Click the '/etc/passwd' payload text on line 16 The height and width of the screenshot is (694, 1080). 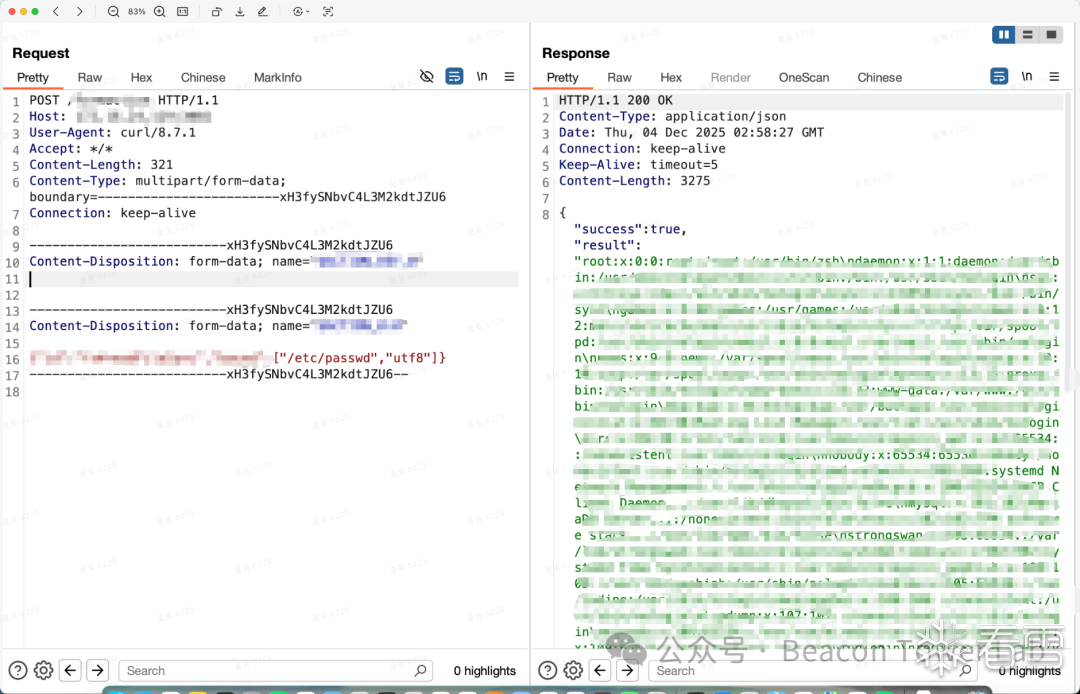tap(329, 358)
